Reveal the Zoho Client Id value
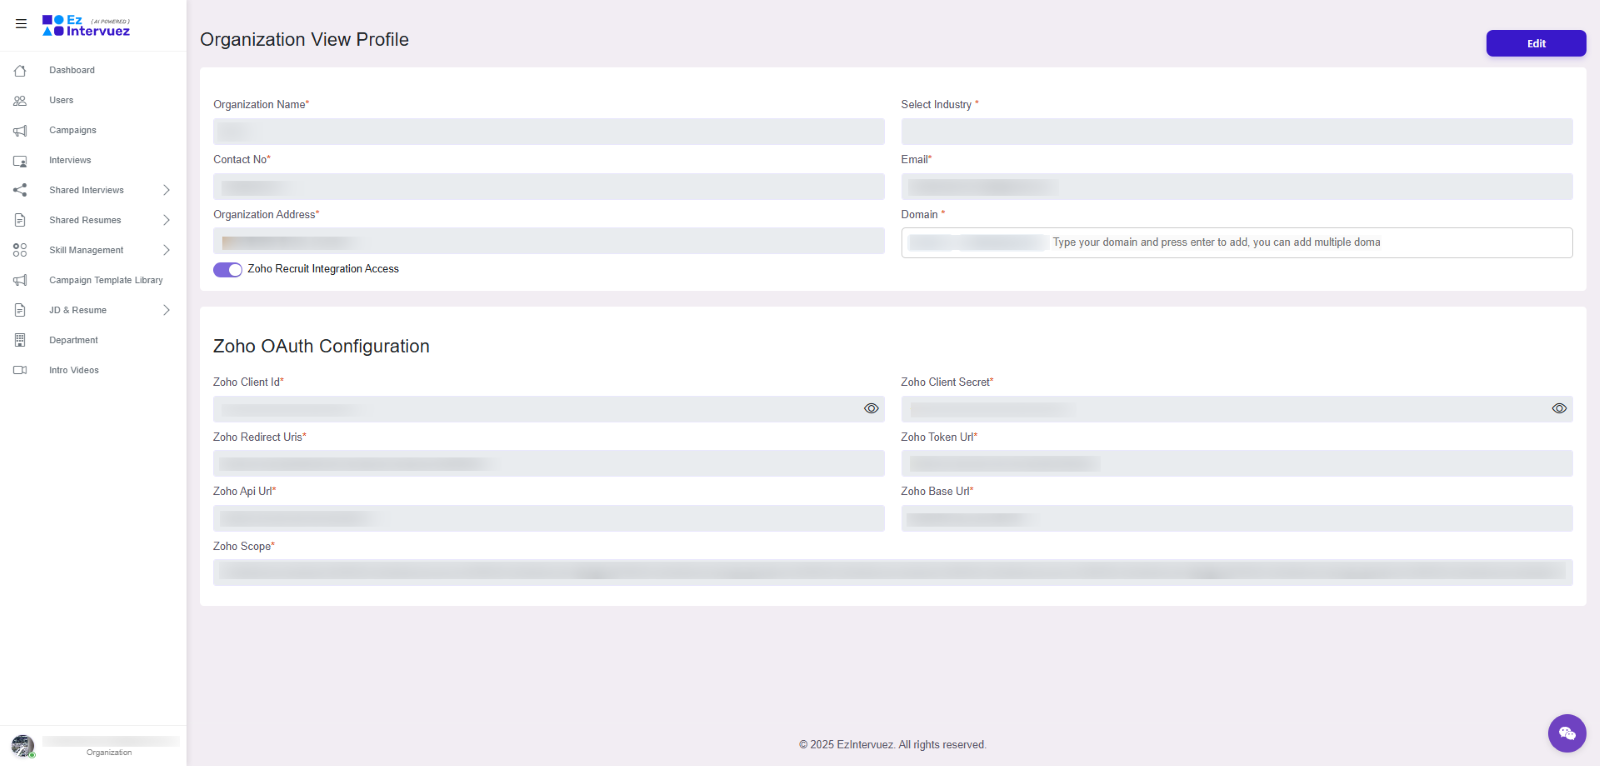The width and height of the screenshot is (1600, 766). coord(871,409)
